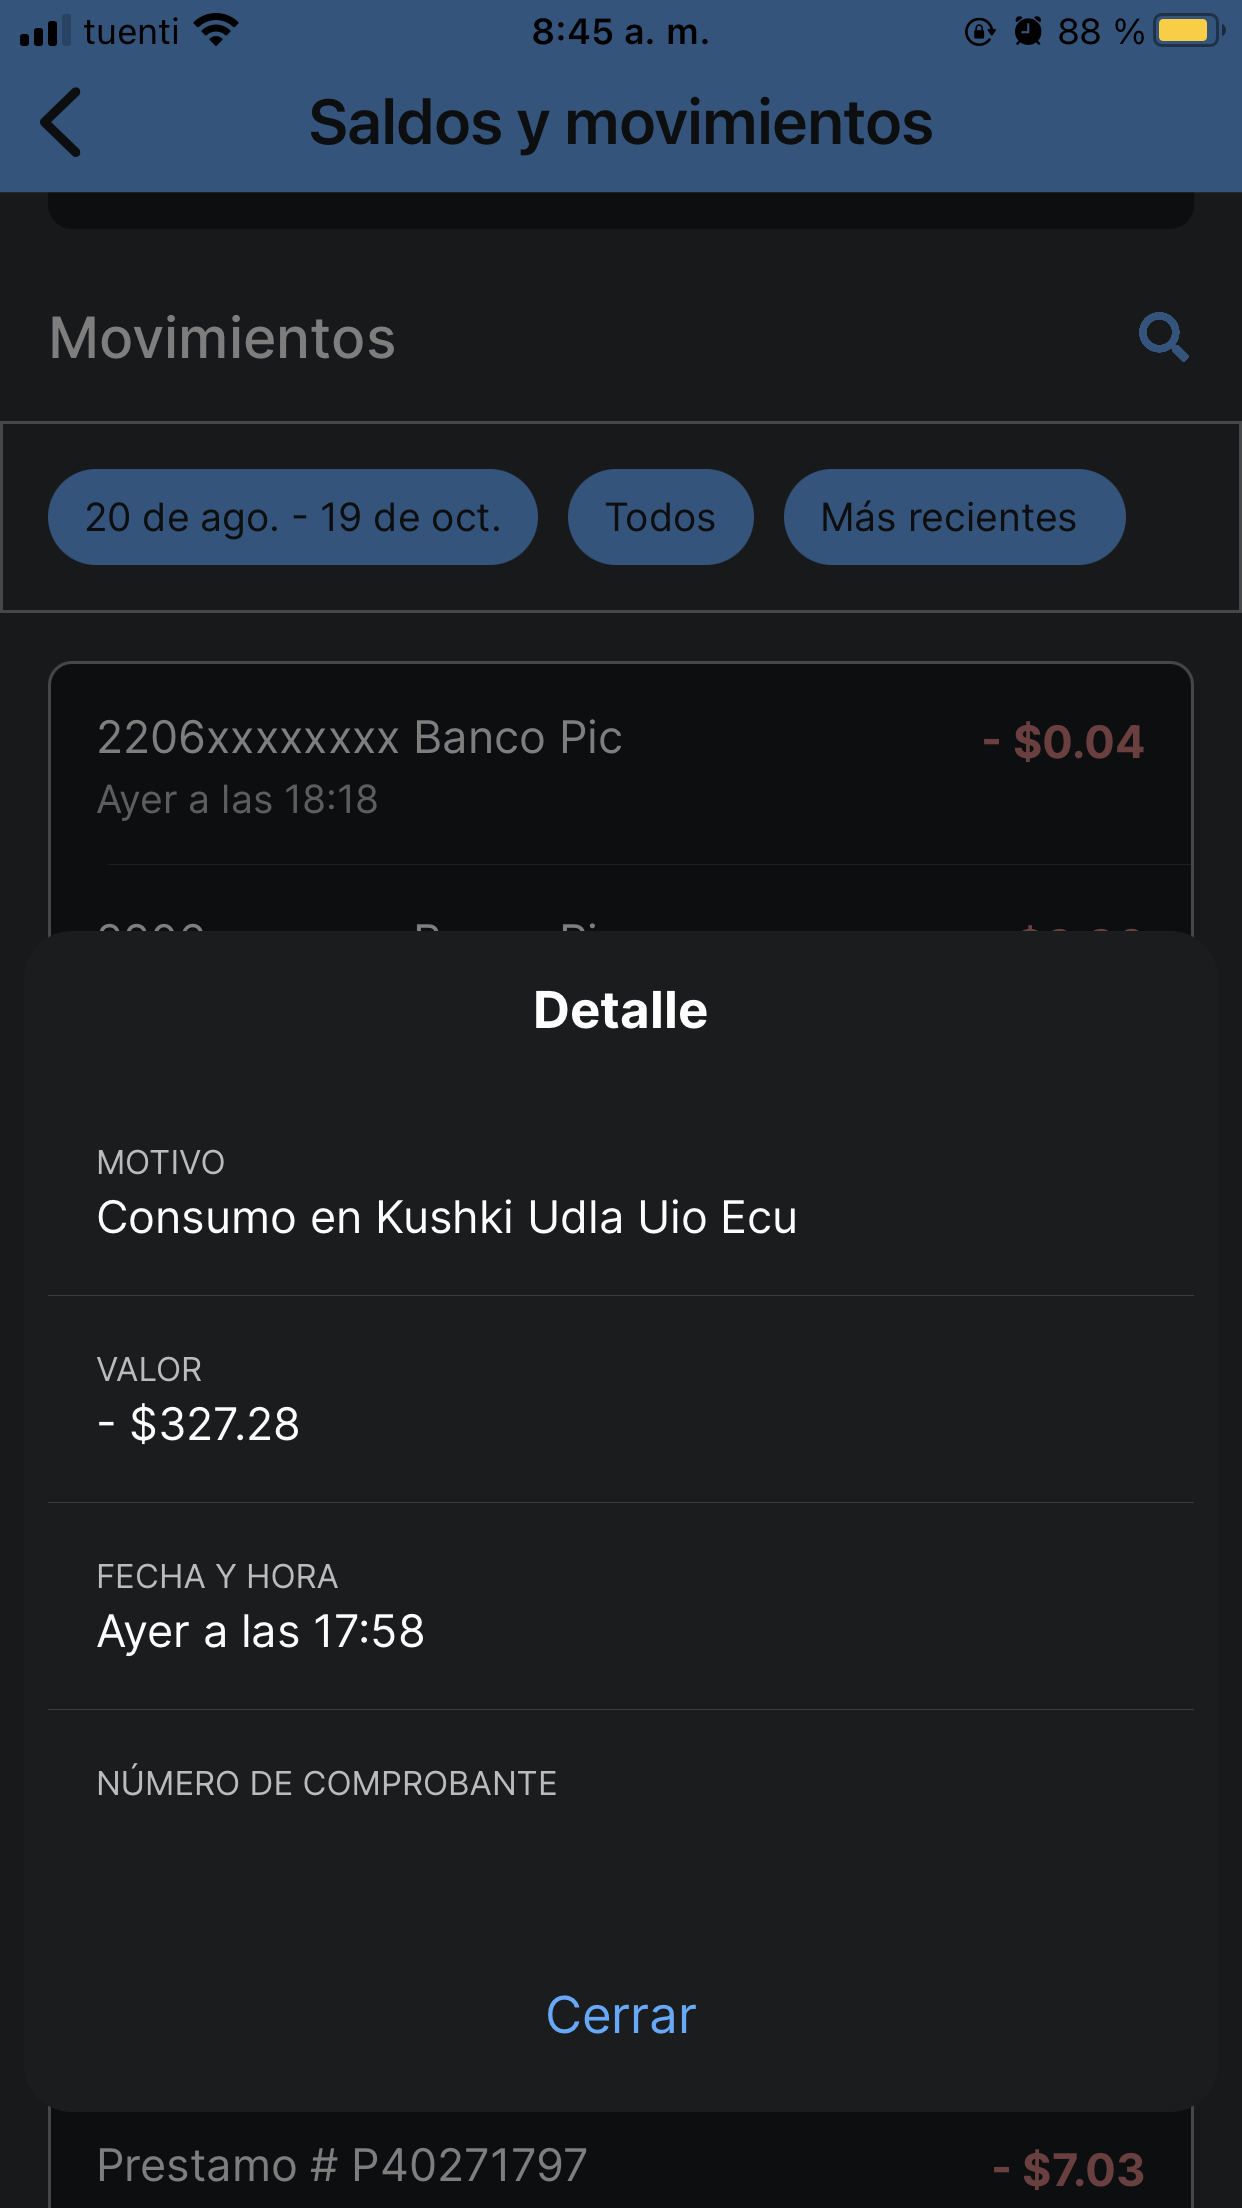Tap the 8:45 a. m. clock
Screen dimensions: 1242x2208
(x=620, y=32)
